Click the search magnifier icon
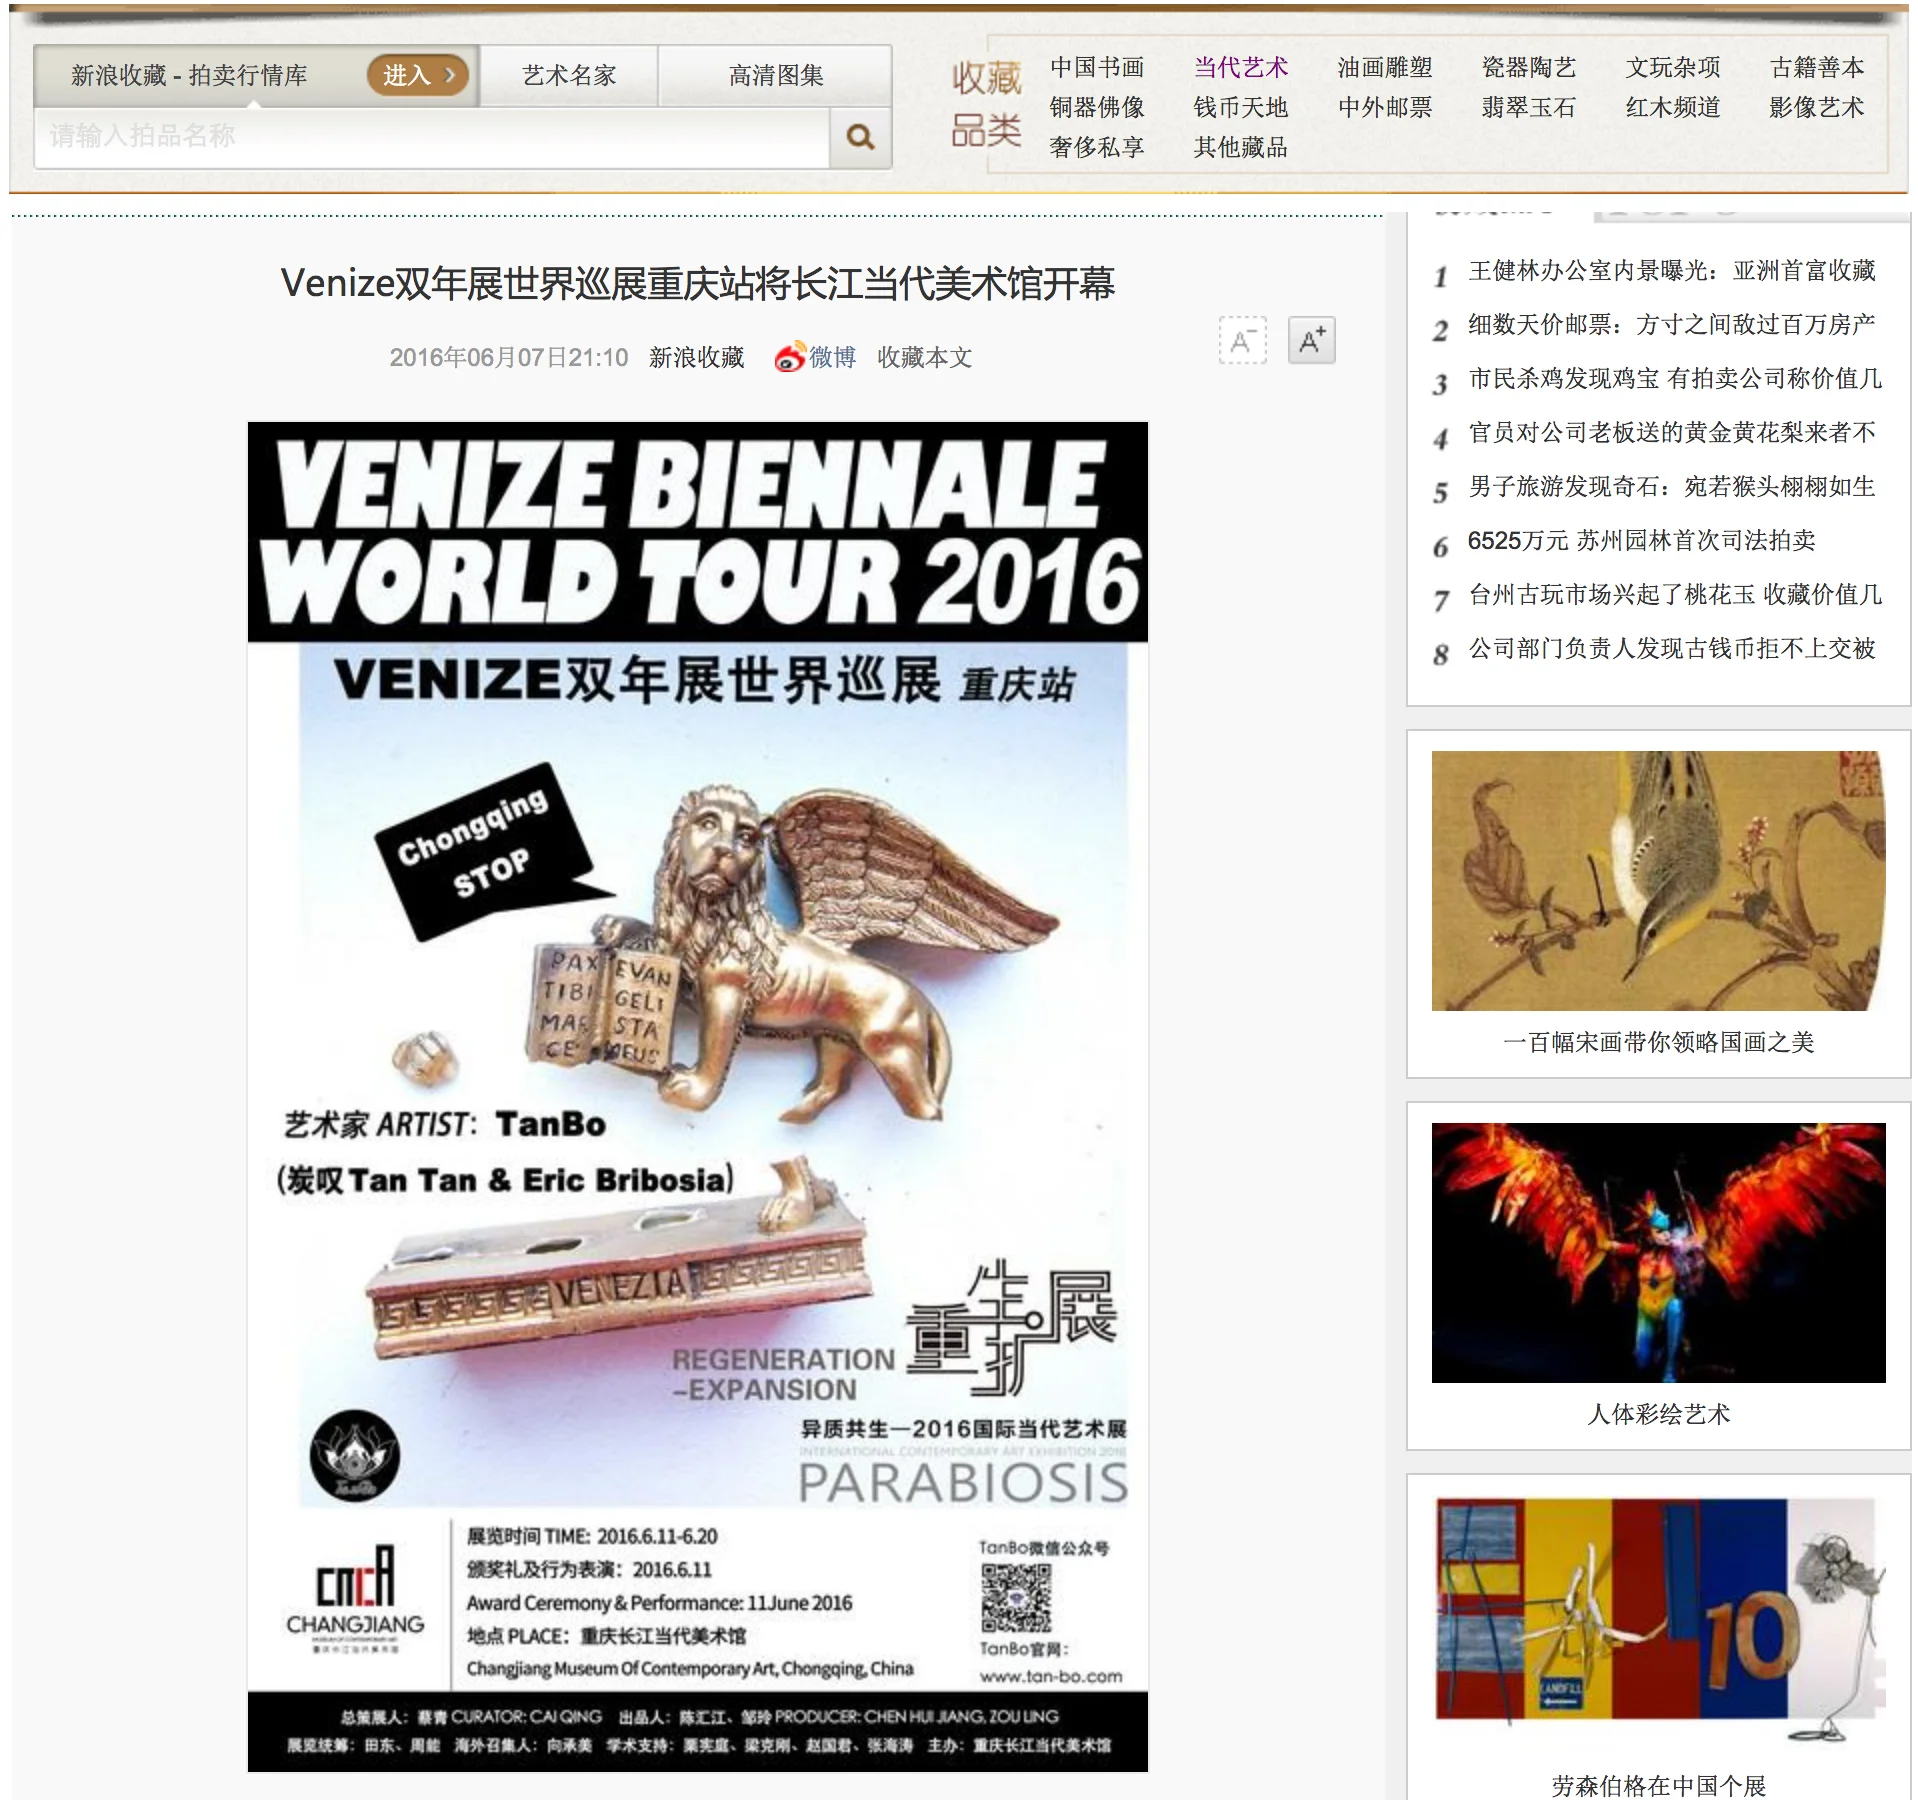This screenshot has width=1918, height=1800. click(x=859, y=137)
